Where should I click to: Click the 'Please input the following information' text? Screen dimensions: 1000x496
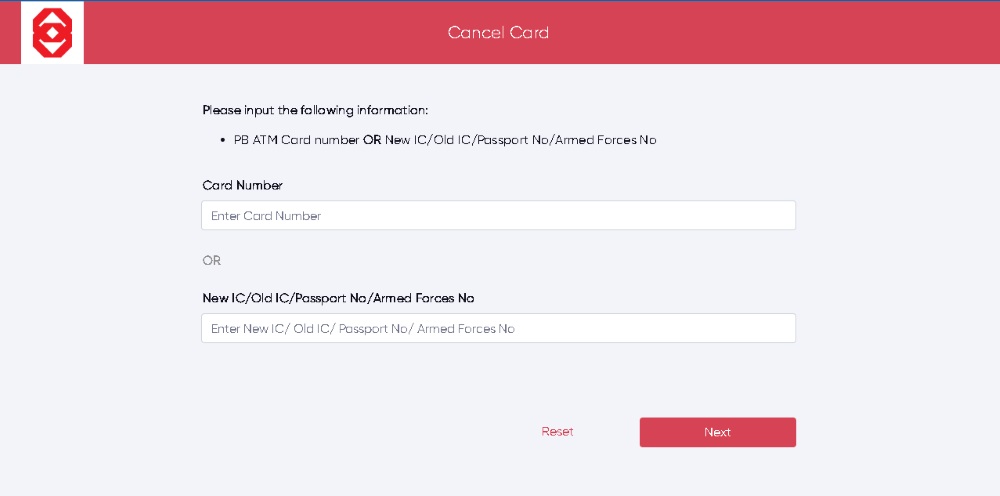(x=315, y=110)
